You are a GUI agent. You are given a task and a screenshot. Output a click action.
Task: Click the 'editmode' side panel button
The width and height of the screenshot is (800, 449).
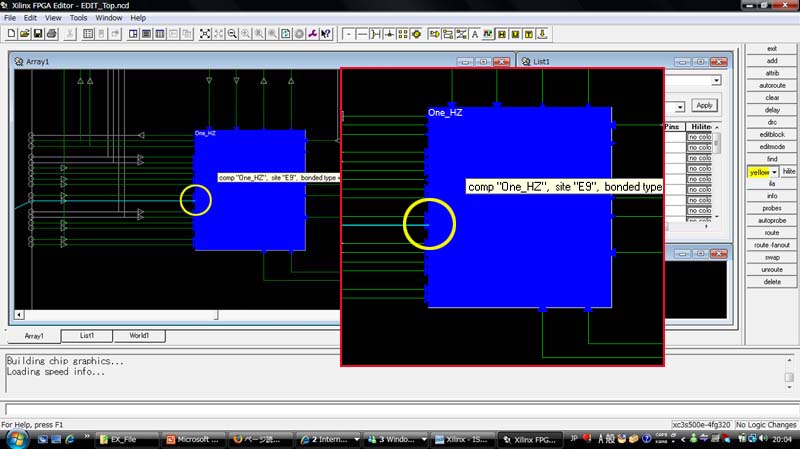(771, 146)
